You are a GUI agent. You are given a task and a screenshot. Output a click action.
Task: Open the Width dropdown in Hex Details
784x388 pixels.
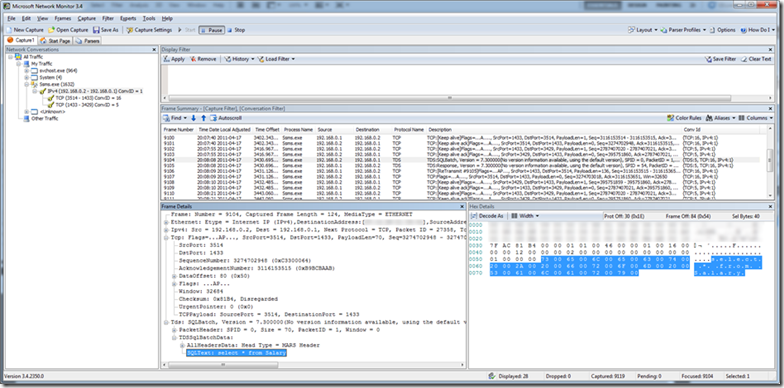(525, 216)
